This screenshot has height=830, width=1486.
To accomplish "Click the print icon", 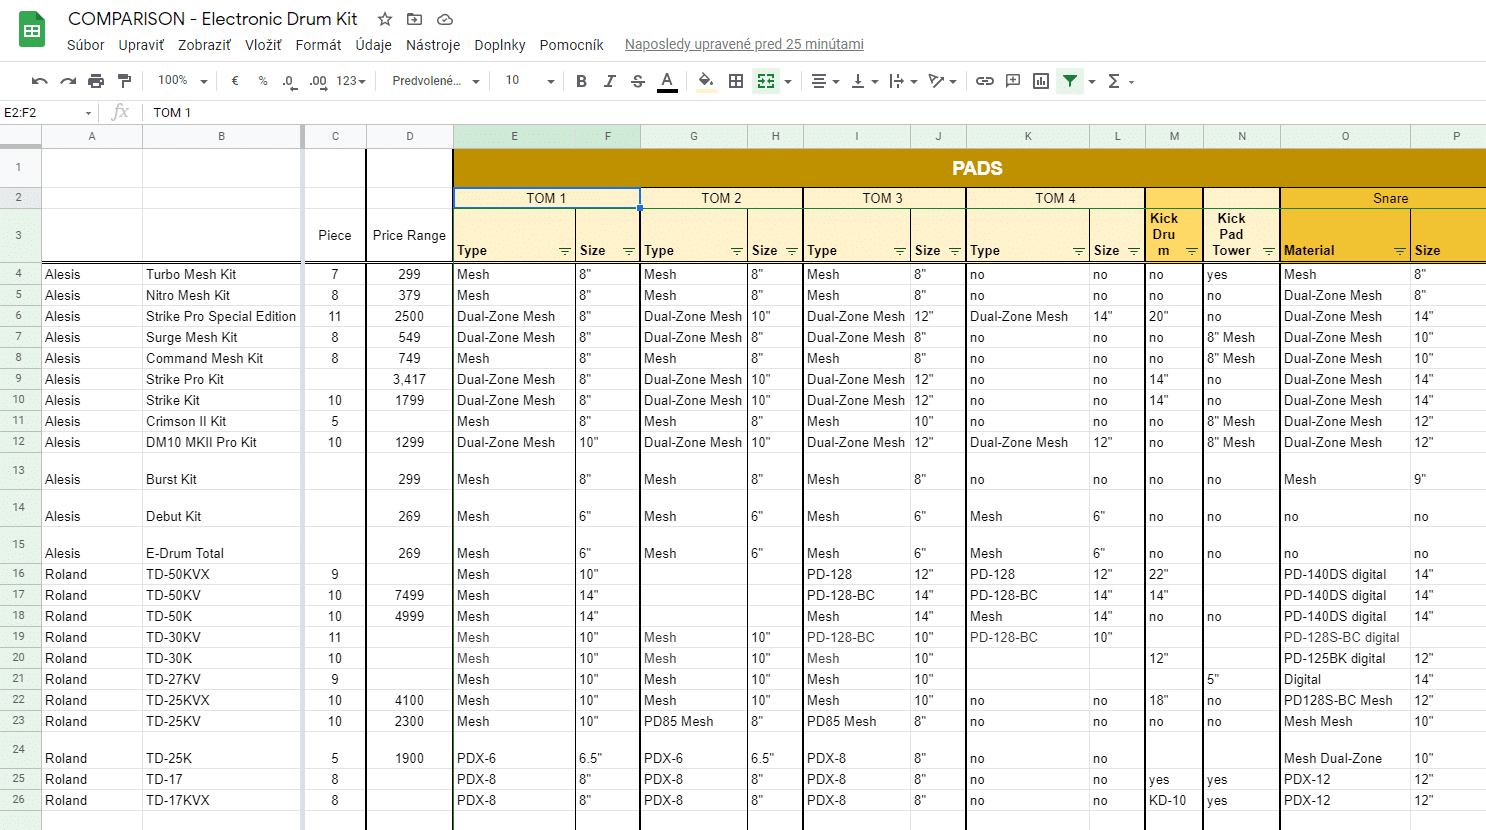I will (96, 81).
